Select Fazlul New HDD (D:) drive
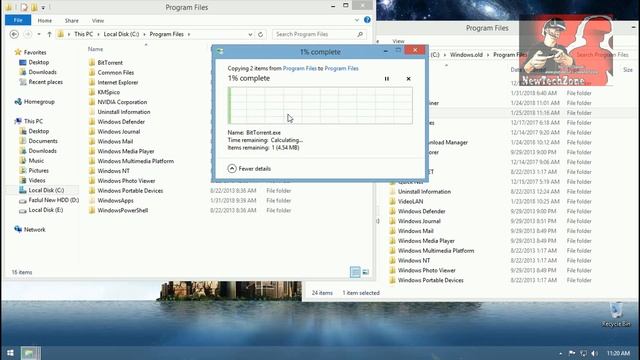 tap(53, 200)
